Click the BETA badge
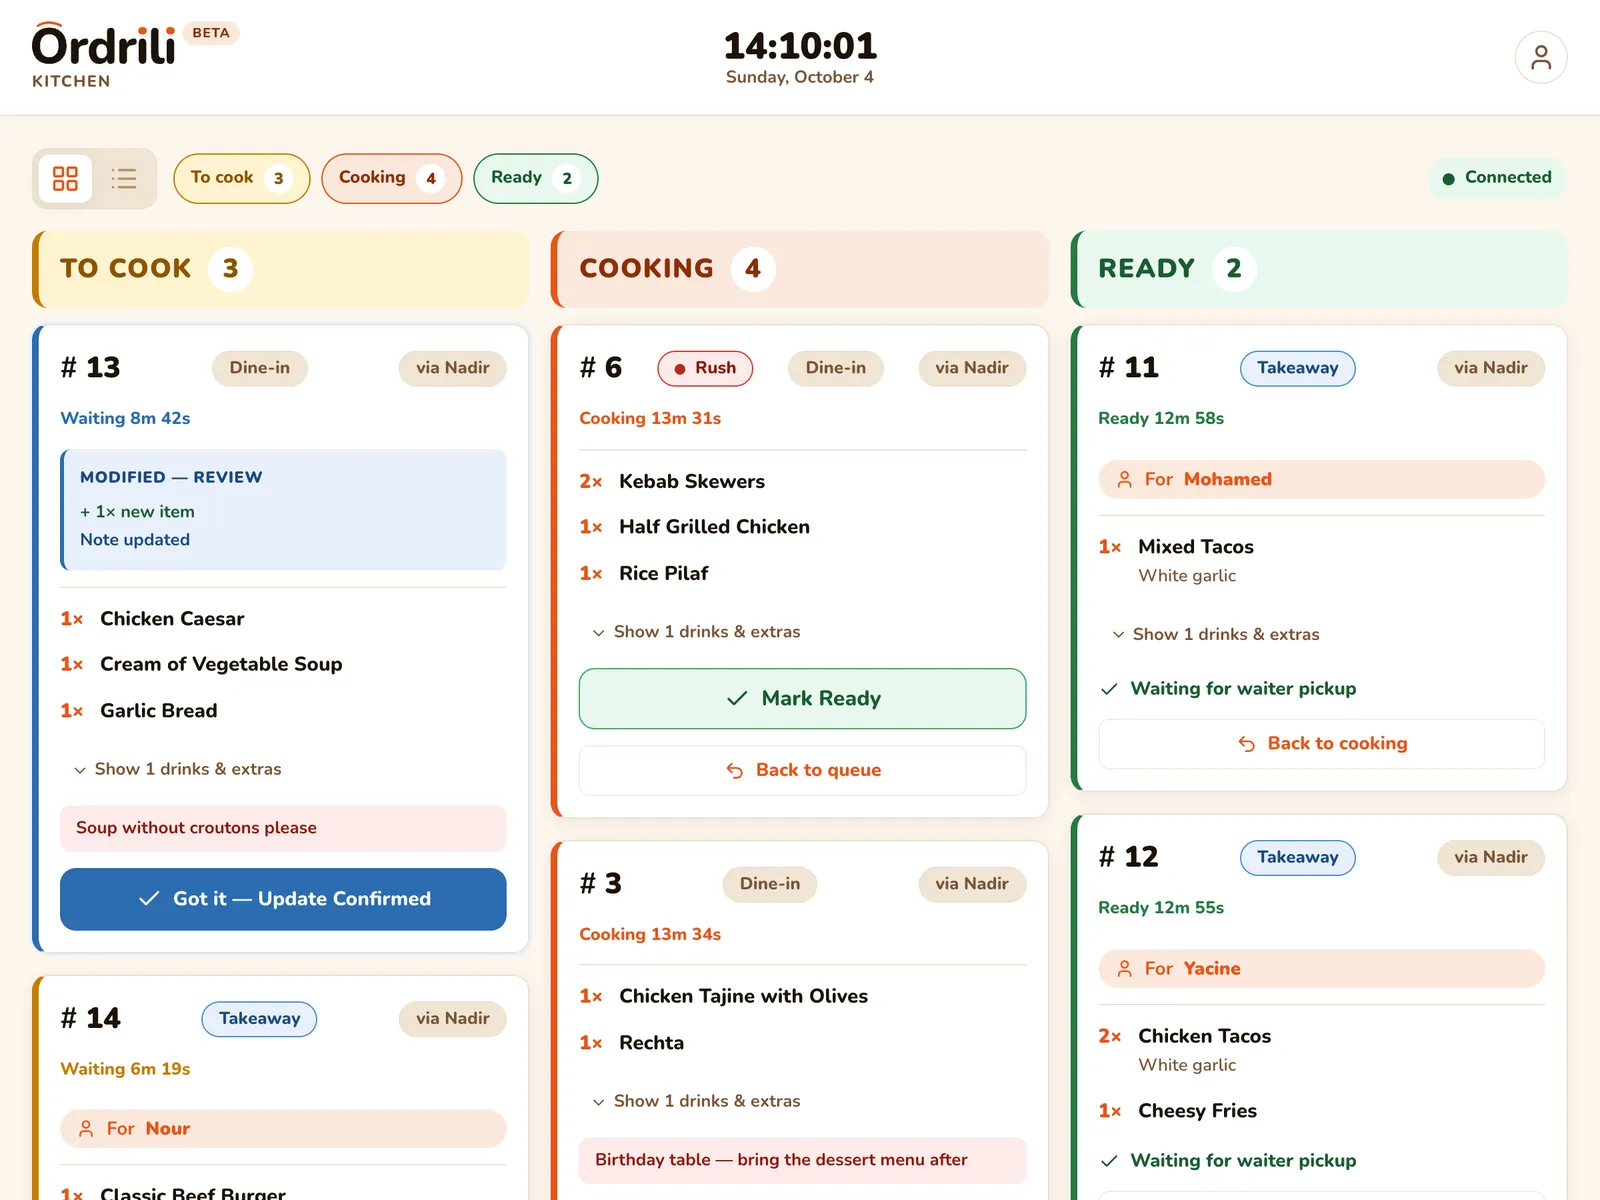 tap(211, 33)
